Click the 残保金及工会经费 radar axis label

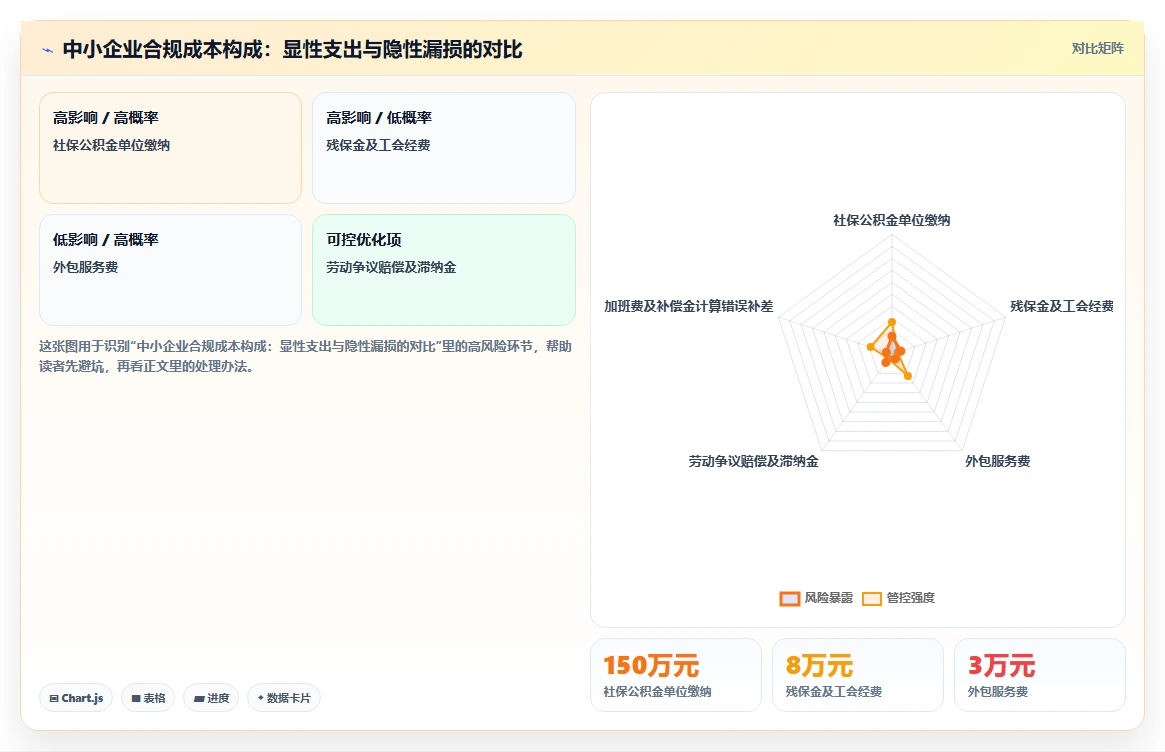tap(1062, 306)
